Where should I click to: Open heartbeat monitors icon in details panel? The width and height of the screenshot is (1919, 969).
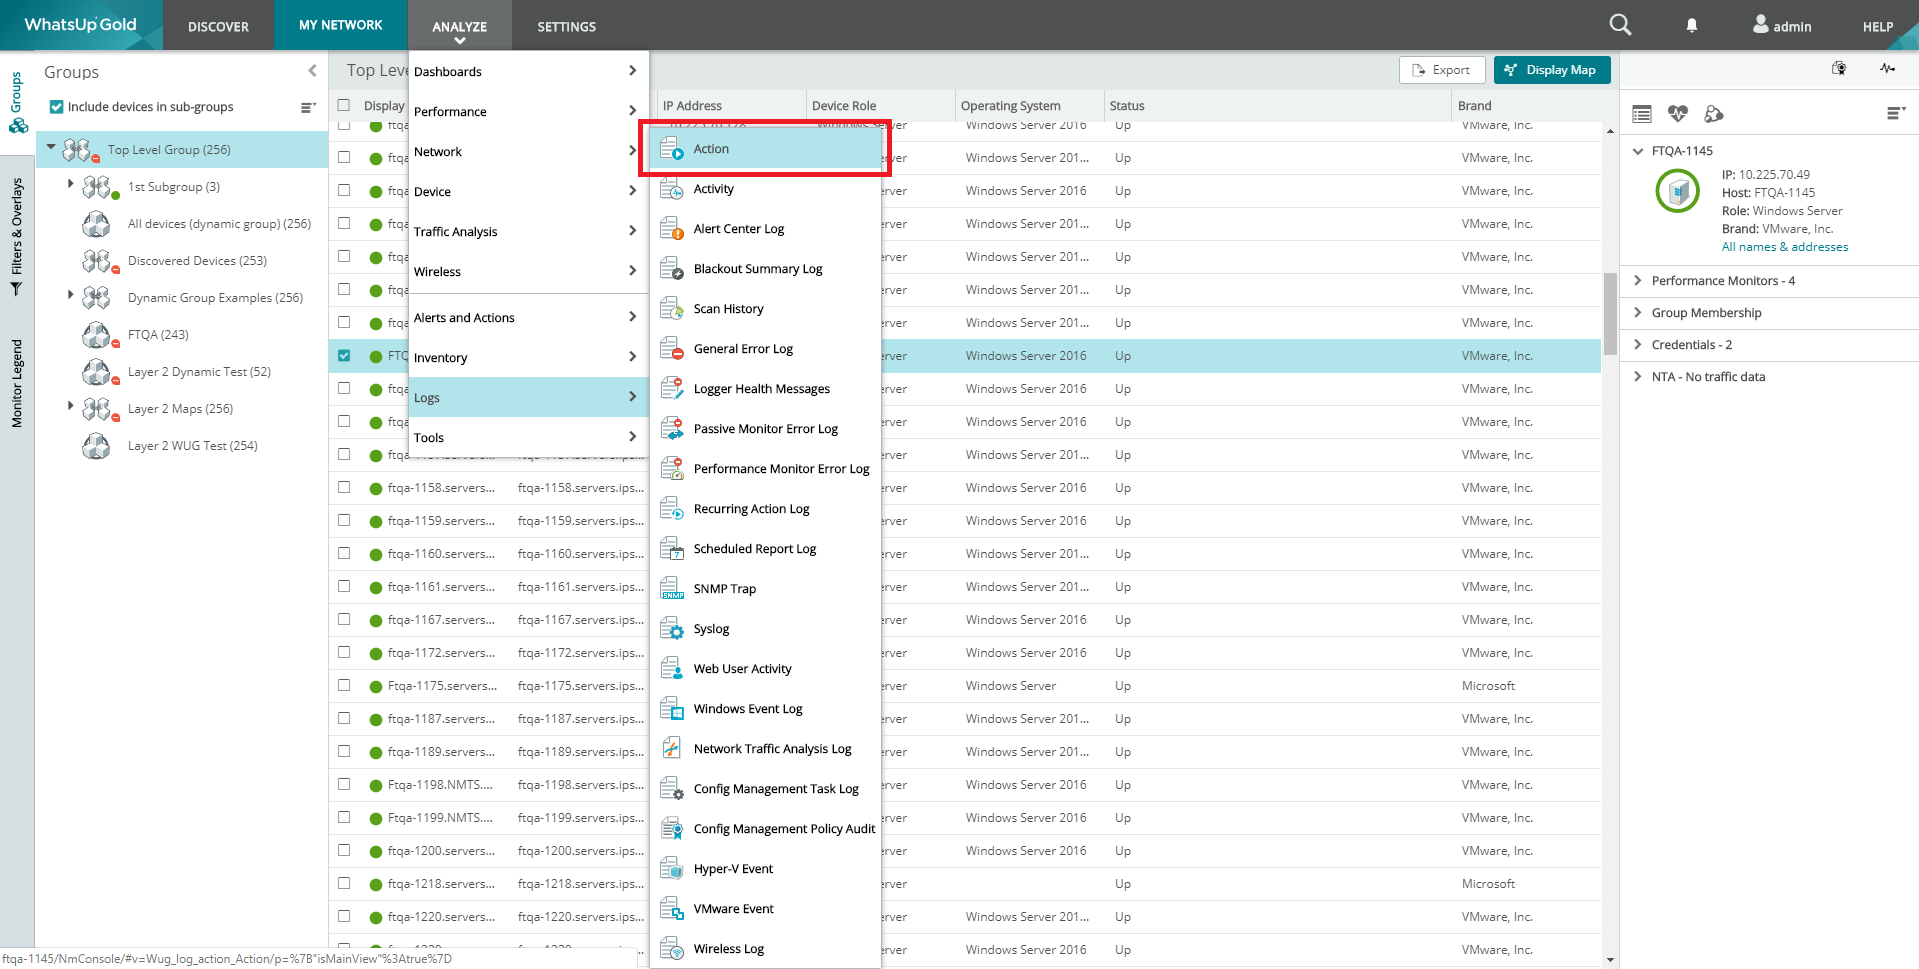(1678, 114)
